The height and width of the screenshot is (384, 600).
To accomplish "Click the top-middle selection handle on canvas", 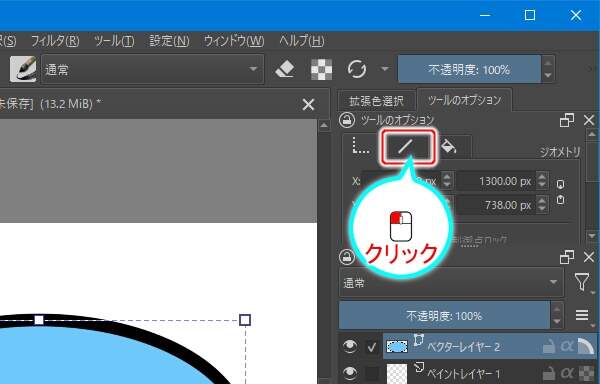I will [39, 320].
